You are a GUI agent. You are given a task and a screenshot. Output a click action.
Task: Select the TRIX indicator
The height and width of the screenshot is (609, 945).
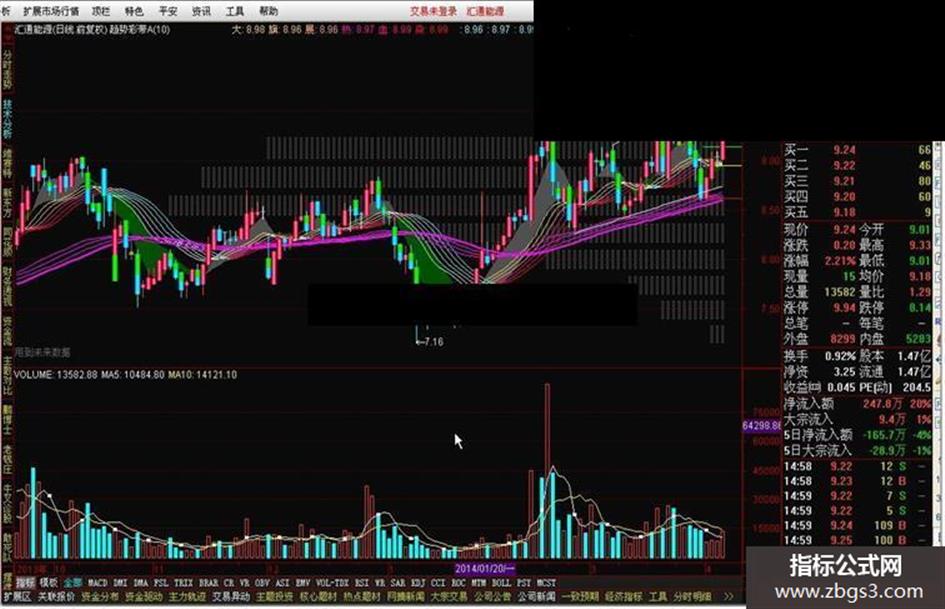[x=183, y=583]
